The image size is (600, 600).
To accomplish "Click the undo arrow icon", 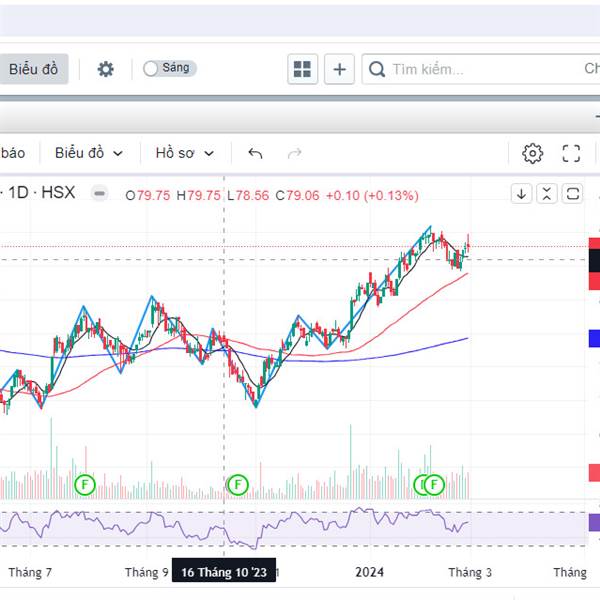I will tap(255, 153).
